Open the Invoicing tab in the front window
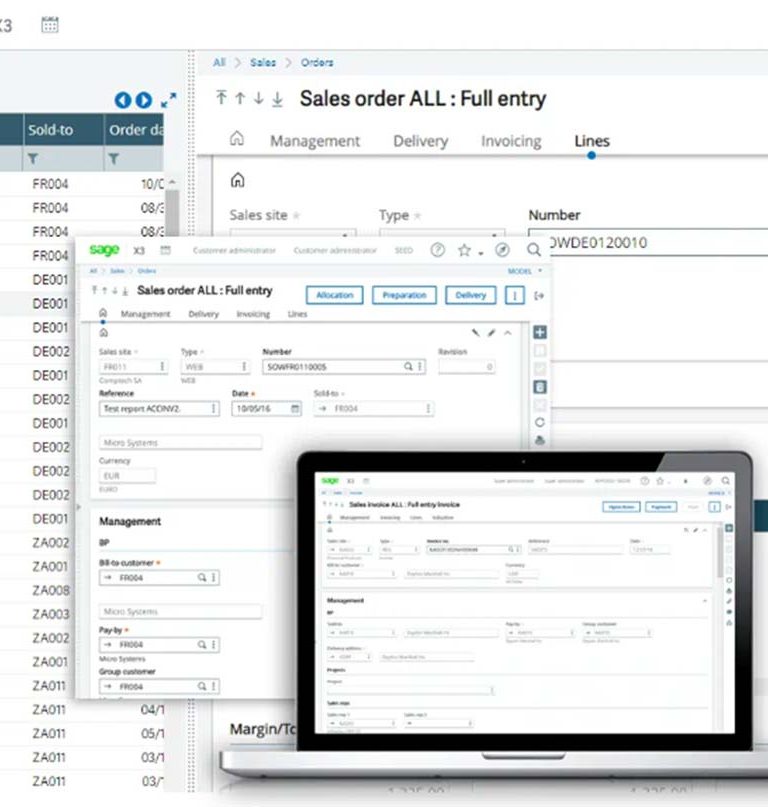This screenshot has height=807, width=768. click(x=253, y=314)
